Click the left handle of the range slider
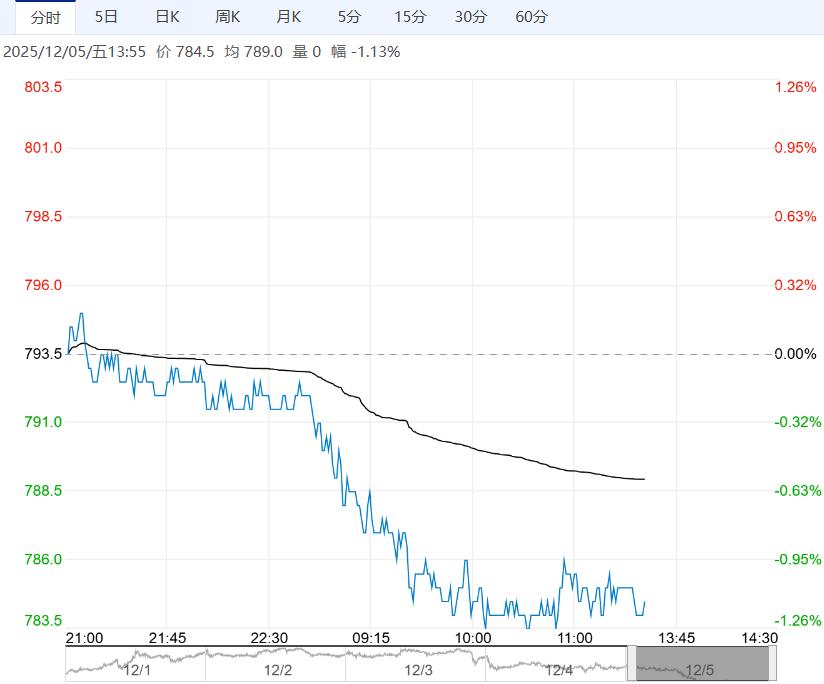 point(632,663)
